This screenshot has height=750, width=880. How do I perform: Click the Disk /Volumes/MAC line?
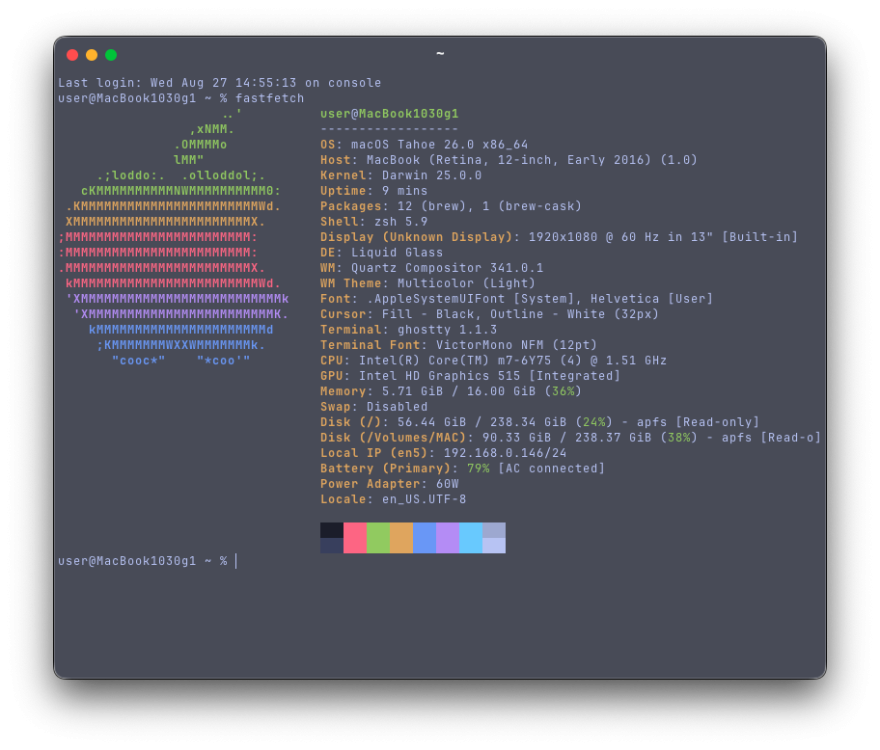pos(571,438)
